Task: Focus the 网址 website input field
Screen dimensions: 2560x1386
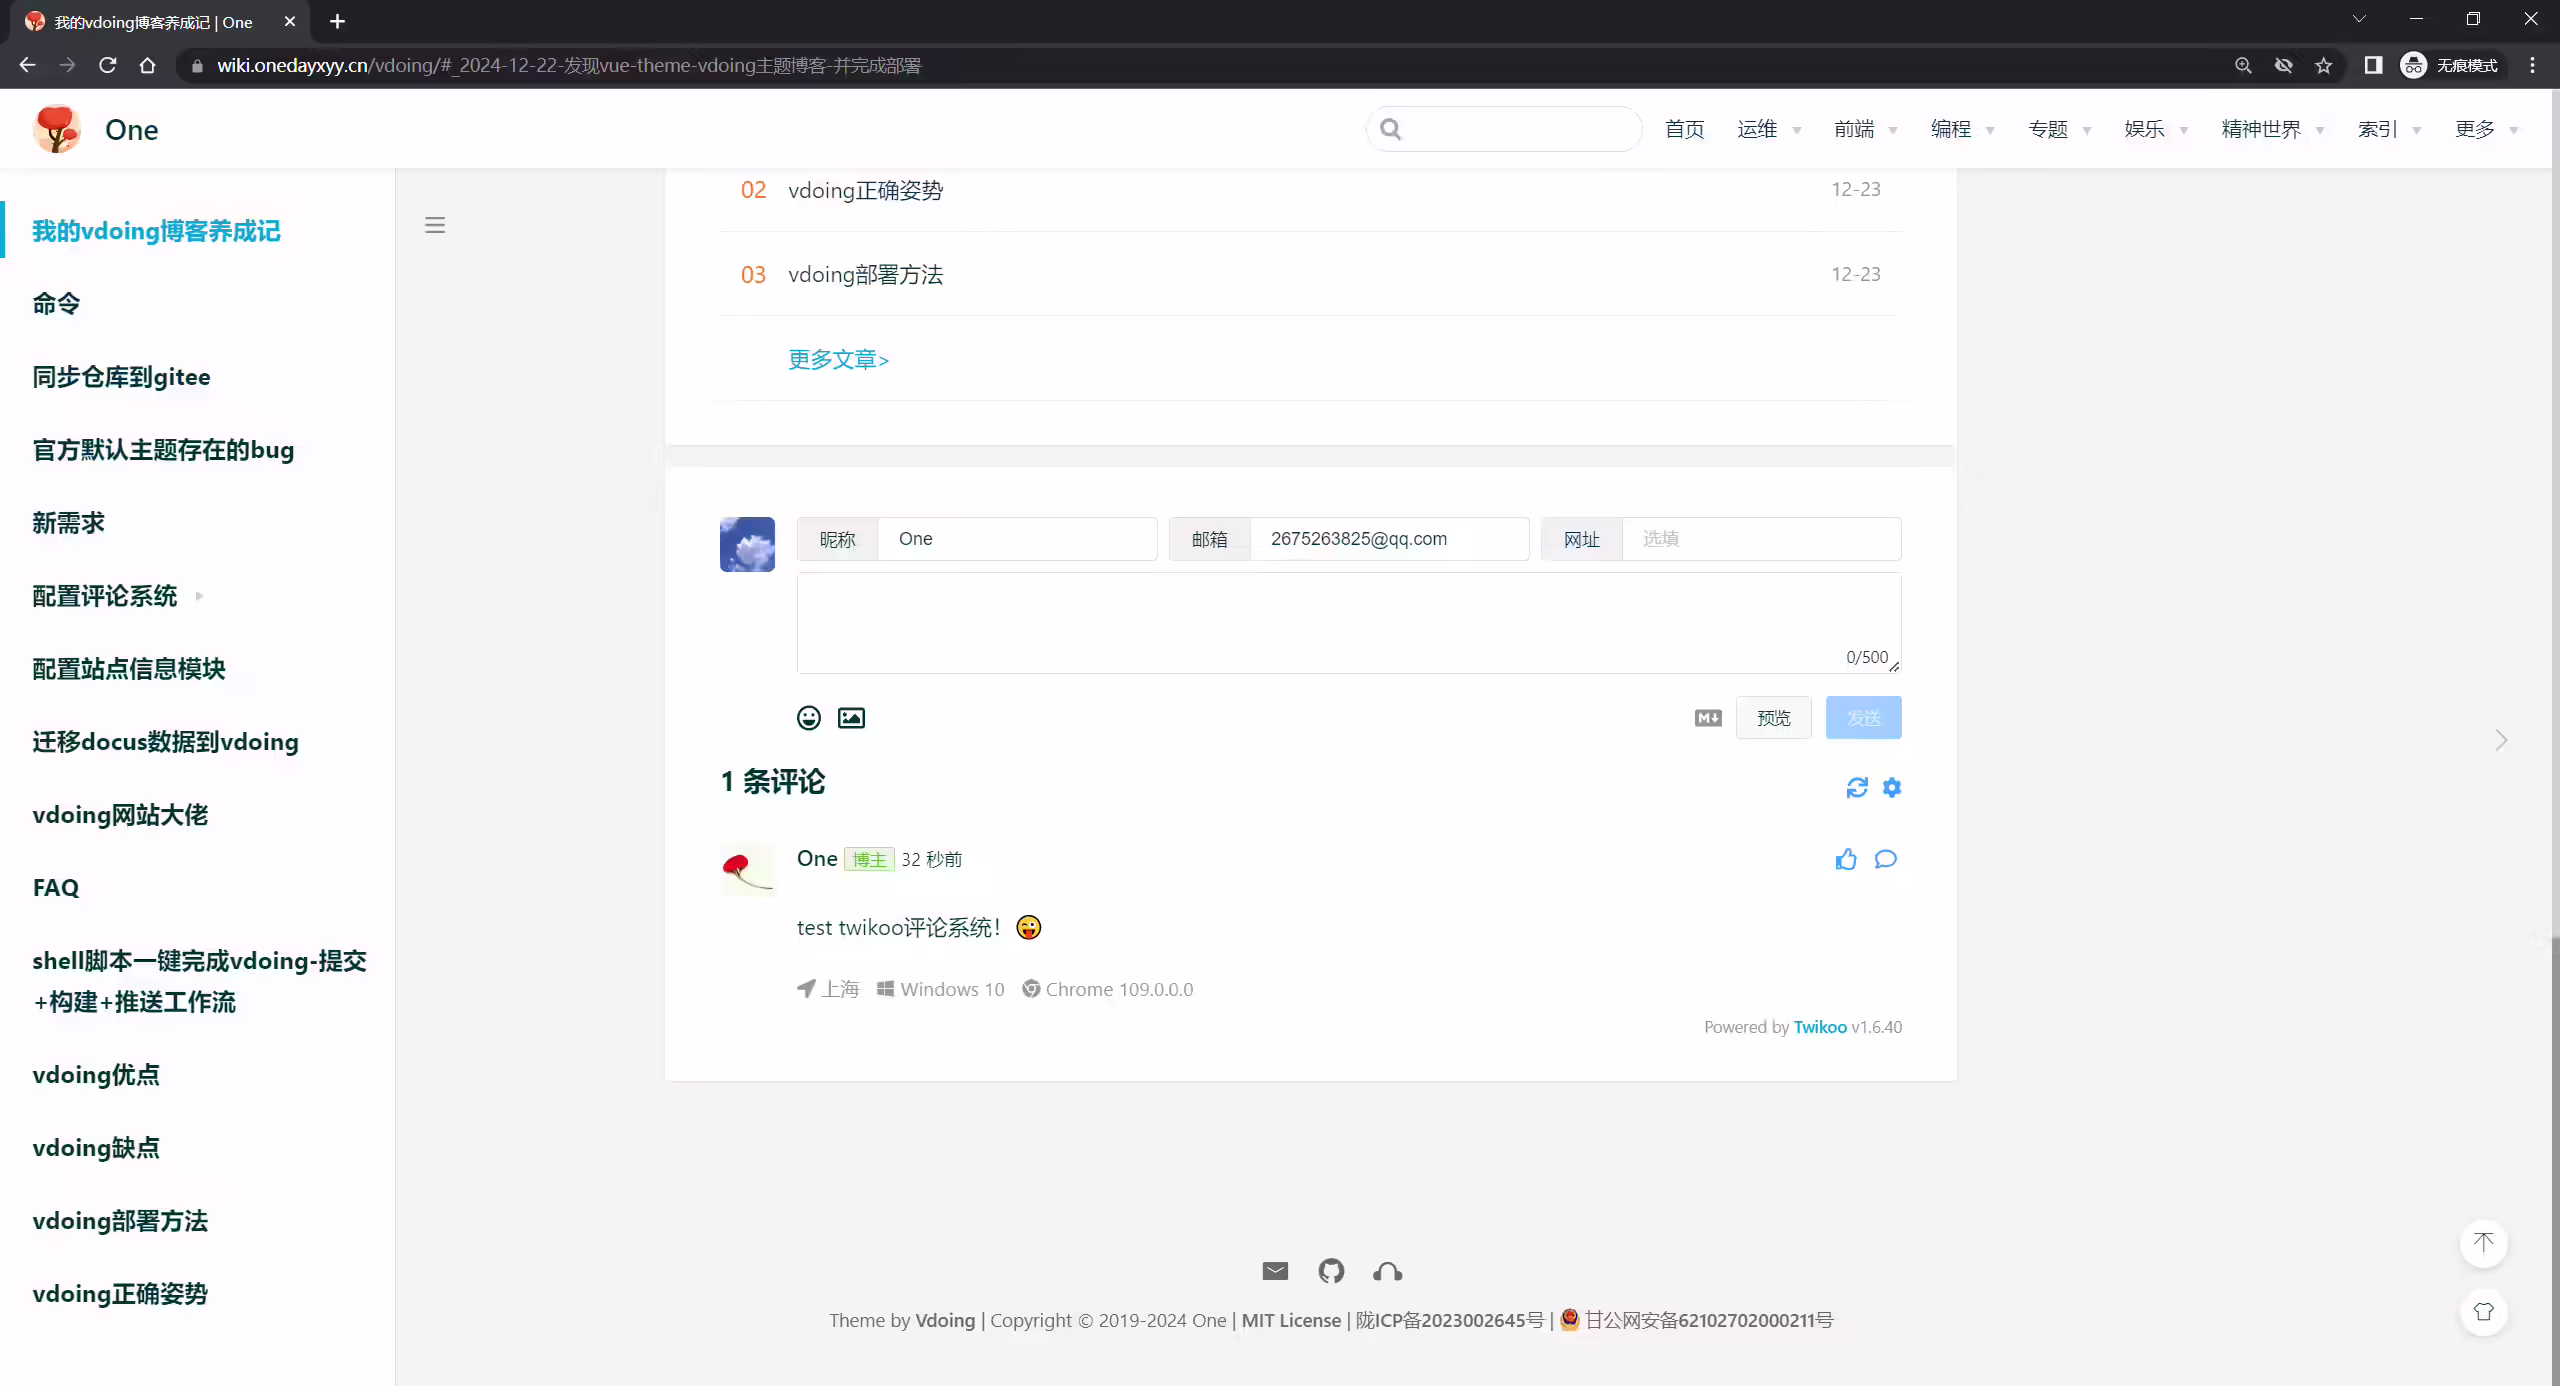Action: pyautogui.click(x=1761, y=539)
